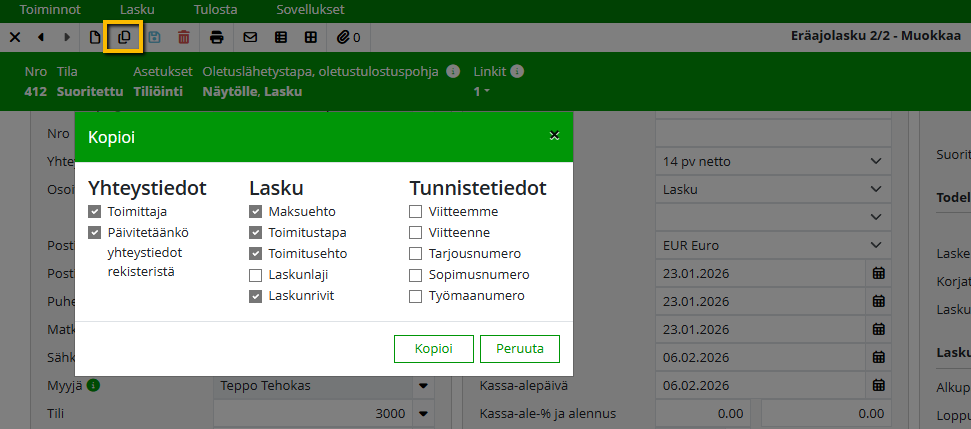Open the Tulosta menu
The width and height of the screenshot is (971, 429).
pyautogui.click(x=215, y=9)
